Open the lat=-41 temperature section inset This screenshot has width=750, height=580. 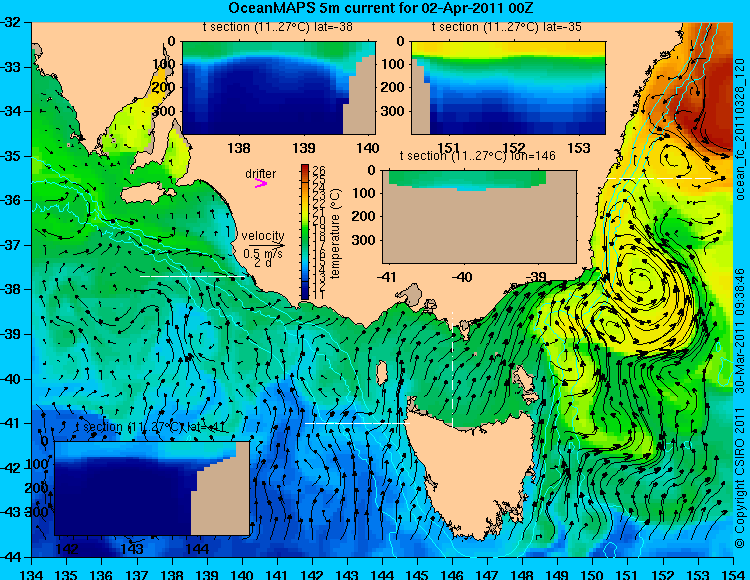click(152, 488)
